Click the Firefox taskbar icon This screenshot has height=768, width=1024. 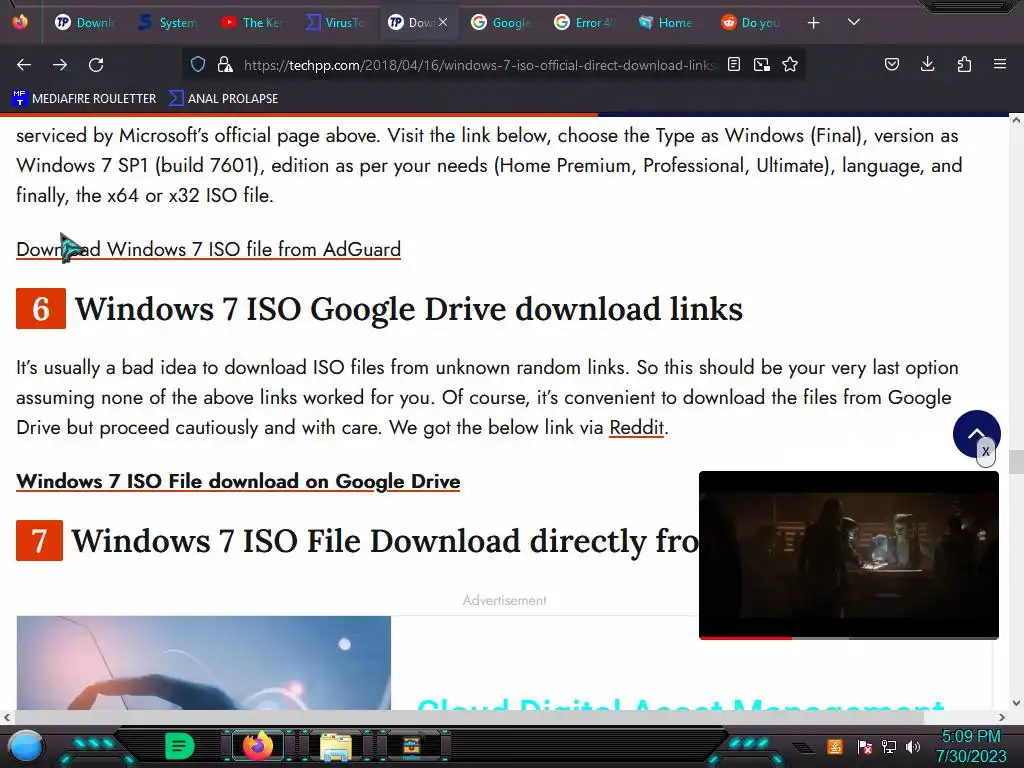click(x=257, y=746)
